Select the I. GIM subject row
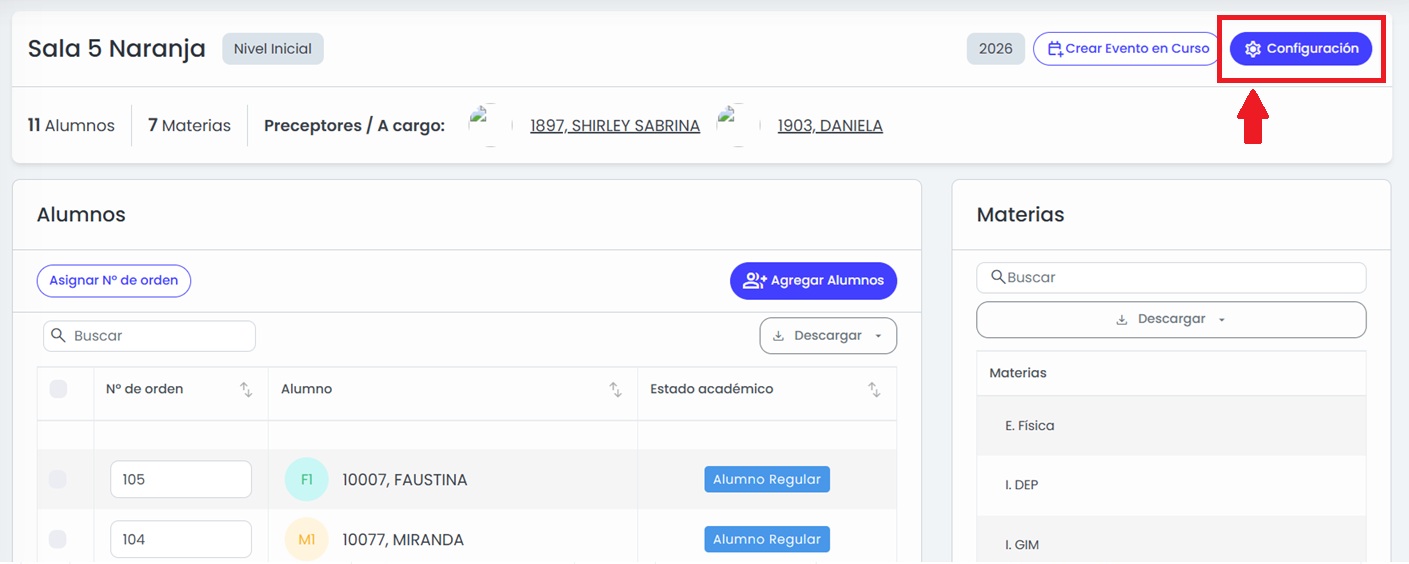 (x=1171, y=540)
